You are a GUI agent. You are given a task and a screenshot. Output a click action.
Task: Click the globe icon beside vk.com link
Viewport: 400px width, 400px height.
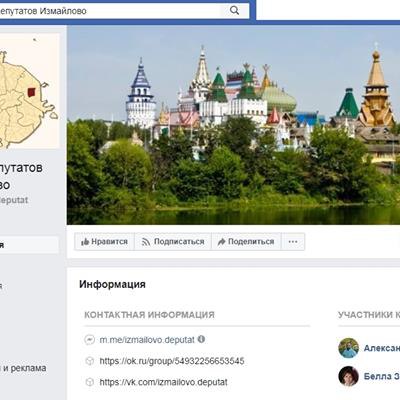pos(89,382)
